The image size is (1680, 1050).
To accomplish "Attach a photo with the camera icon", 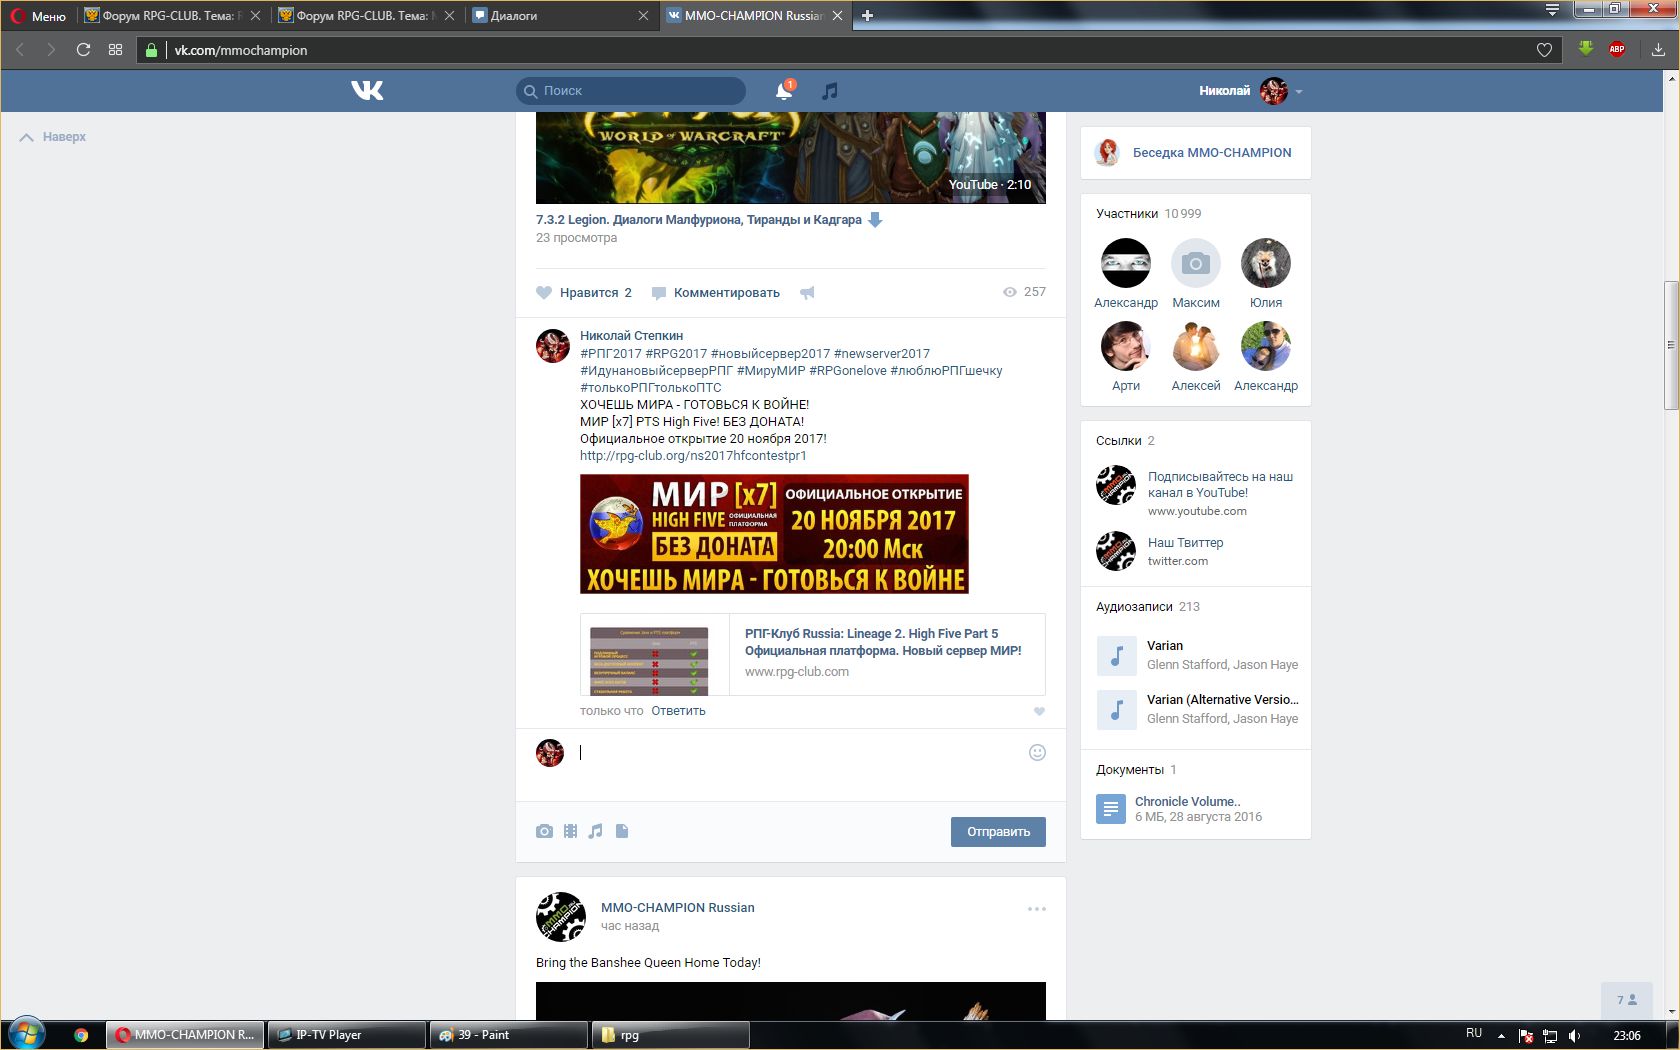I will pos(544,831).
